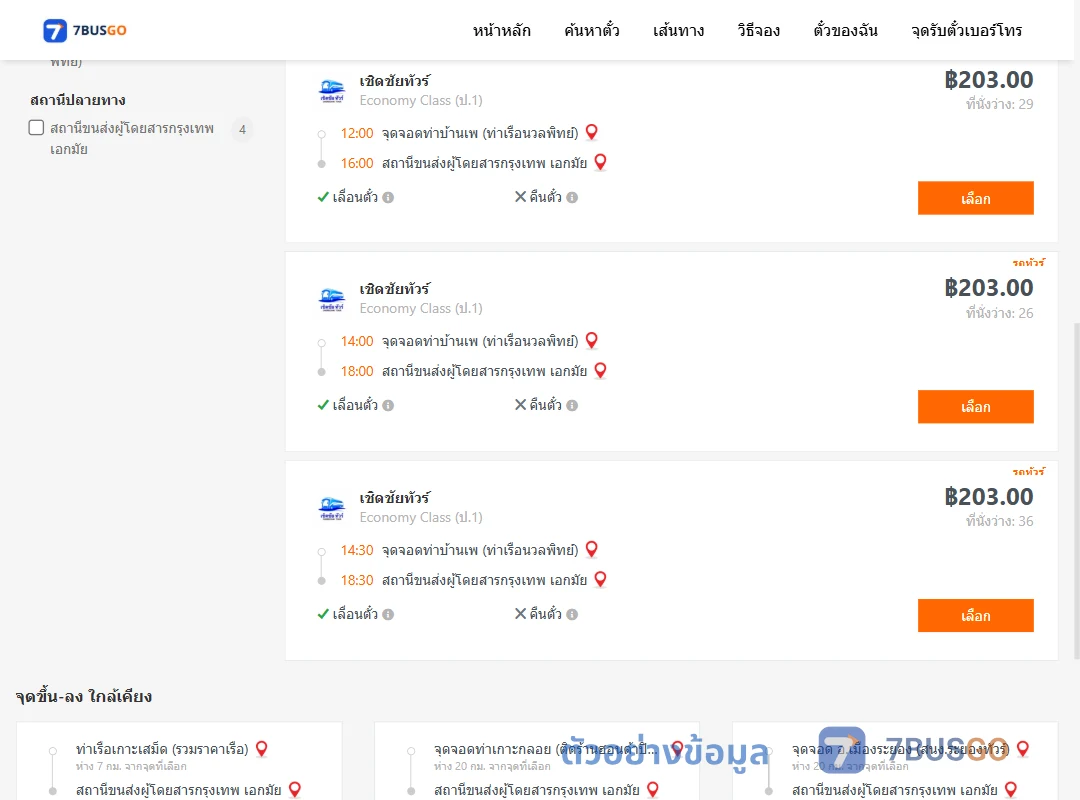Click info icon beside คืนตั๋ว on 14:30 trip
Image resolution: width=1080 pixels, height=800 pixels.
coord(572,615)
